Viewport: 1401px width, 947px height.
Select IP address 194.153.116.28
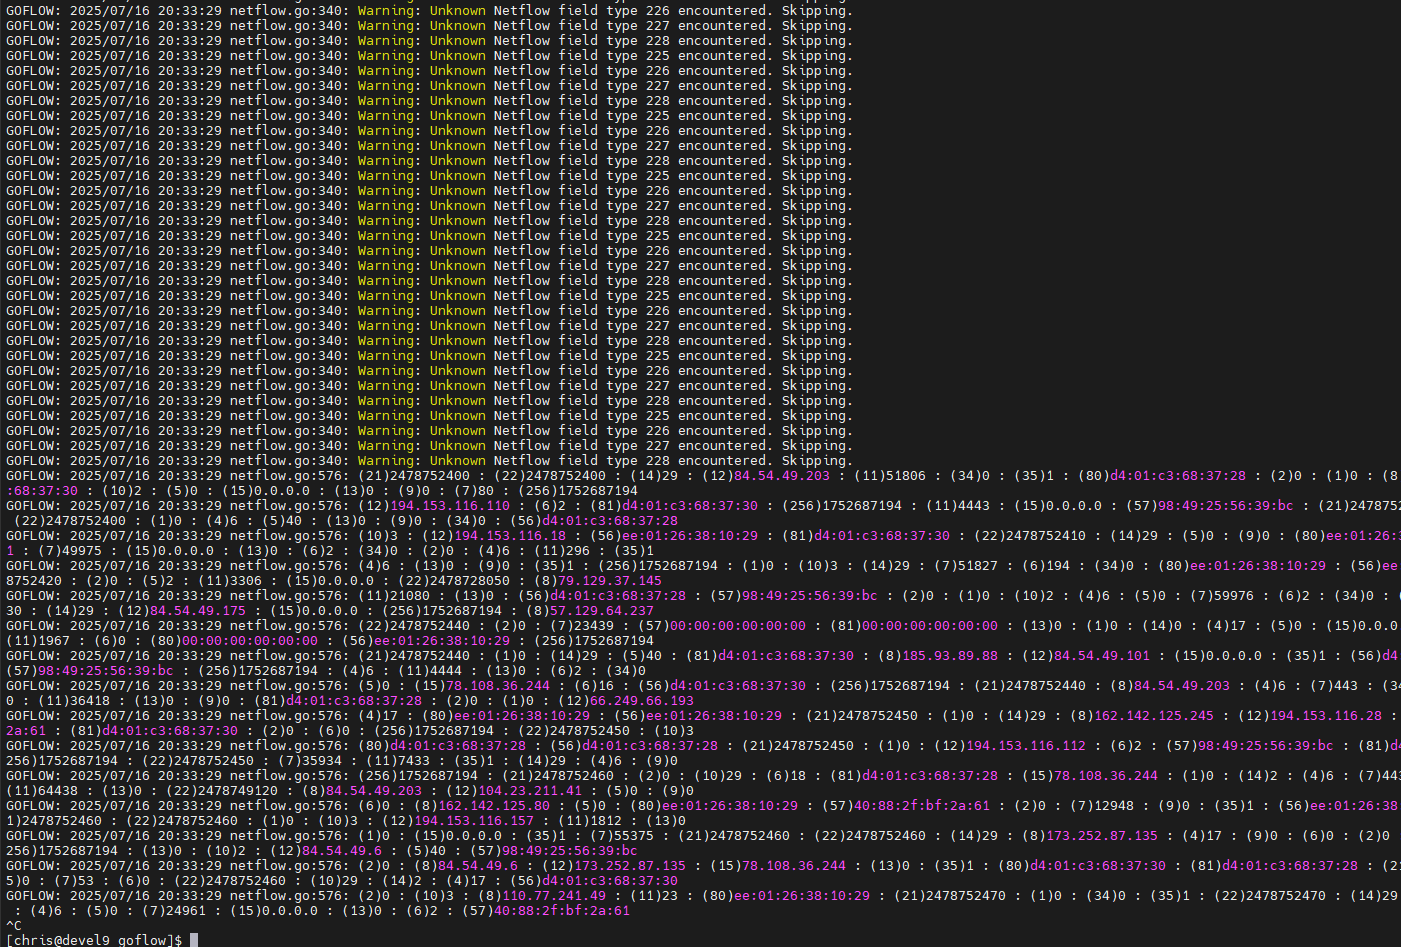coord(1326,716)
